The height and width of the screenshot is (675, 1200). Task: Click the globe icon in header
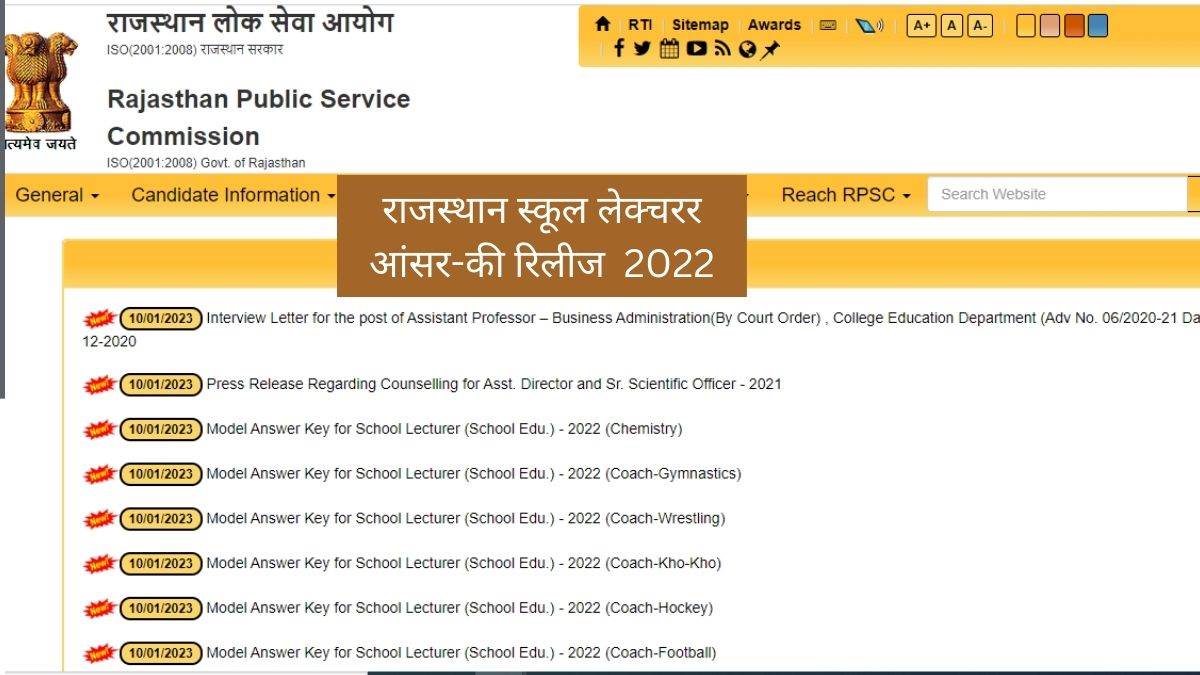click(x=747, y=49)
